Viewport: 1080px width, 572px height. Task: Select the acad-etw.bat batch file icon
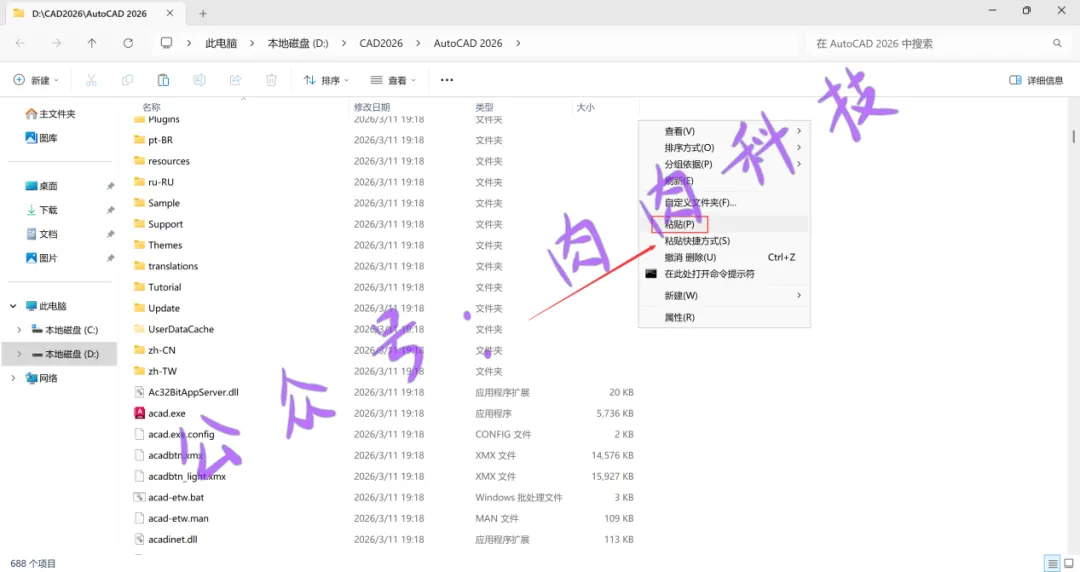click(x=139, y=497)
